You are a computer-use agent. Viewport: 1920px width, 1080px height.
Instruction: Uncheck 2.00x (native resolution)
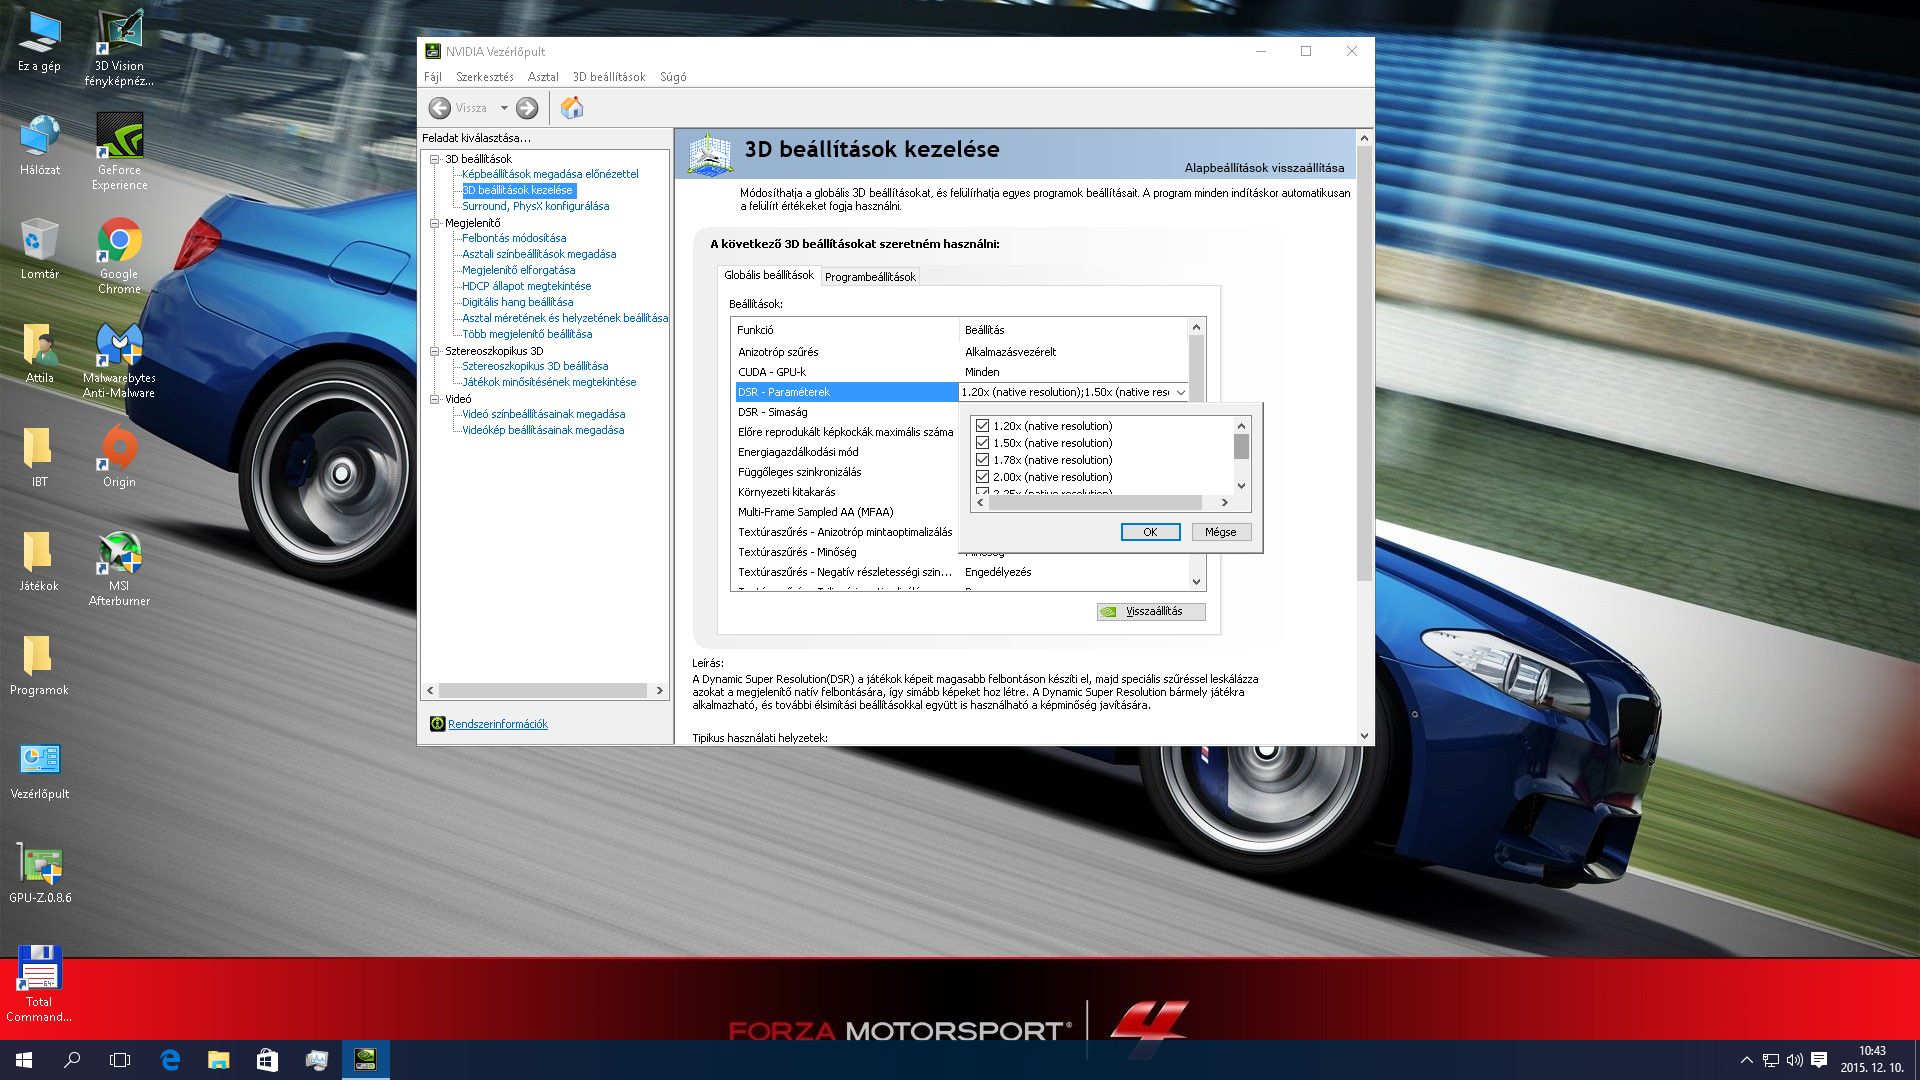(982, 477)
